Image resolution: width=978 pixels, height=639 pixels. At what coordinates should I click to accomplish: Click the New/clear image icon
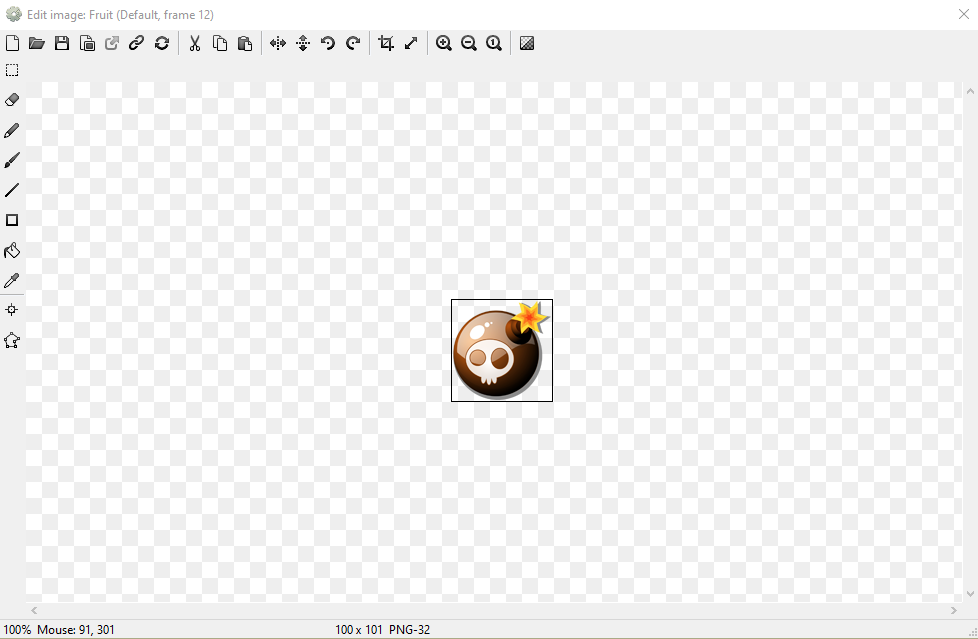click(12, 43)
